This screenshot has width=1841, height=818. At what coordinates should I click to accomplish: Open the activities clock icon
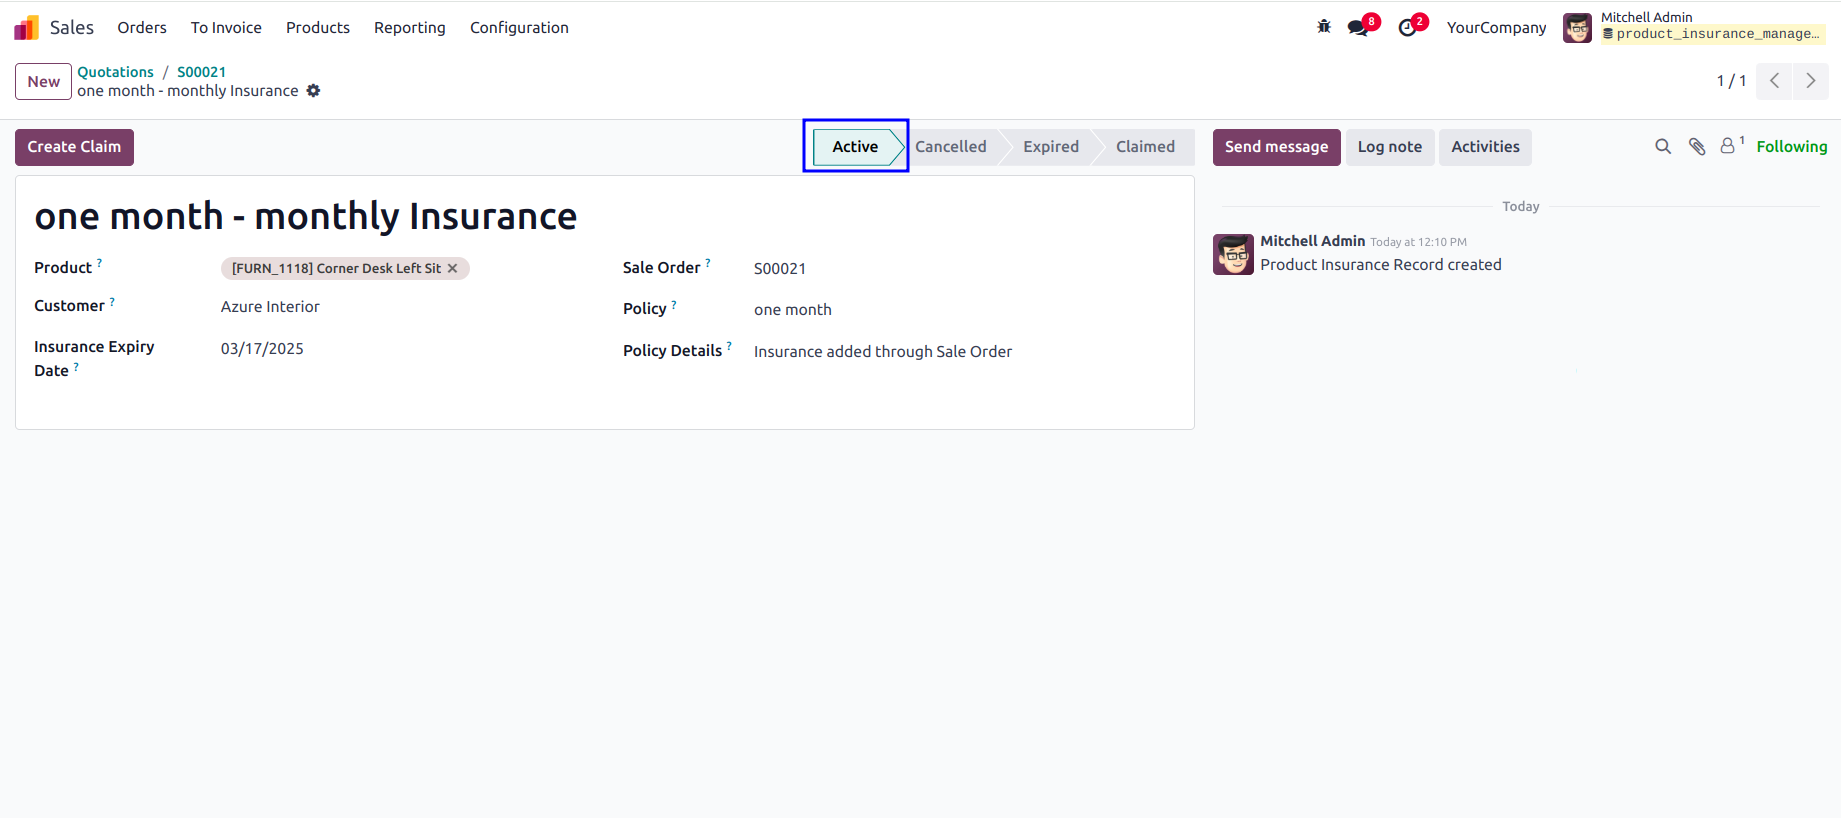1407,28
